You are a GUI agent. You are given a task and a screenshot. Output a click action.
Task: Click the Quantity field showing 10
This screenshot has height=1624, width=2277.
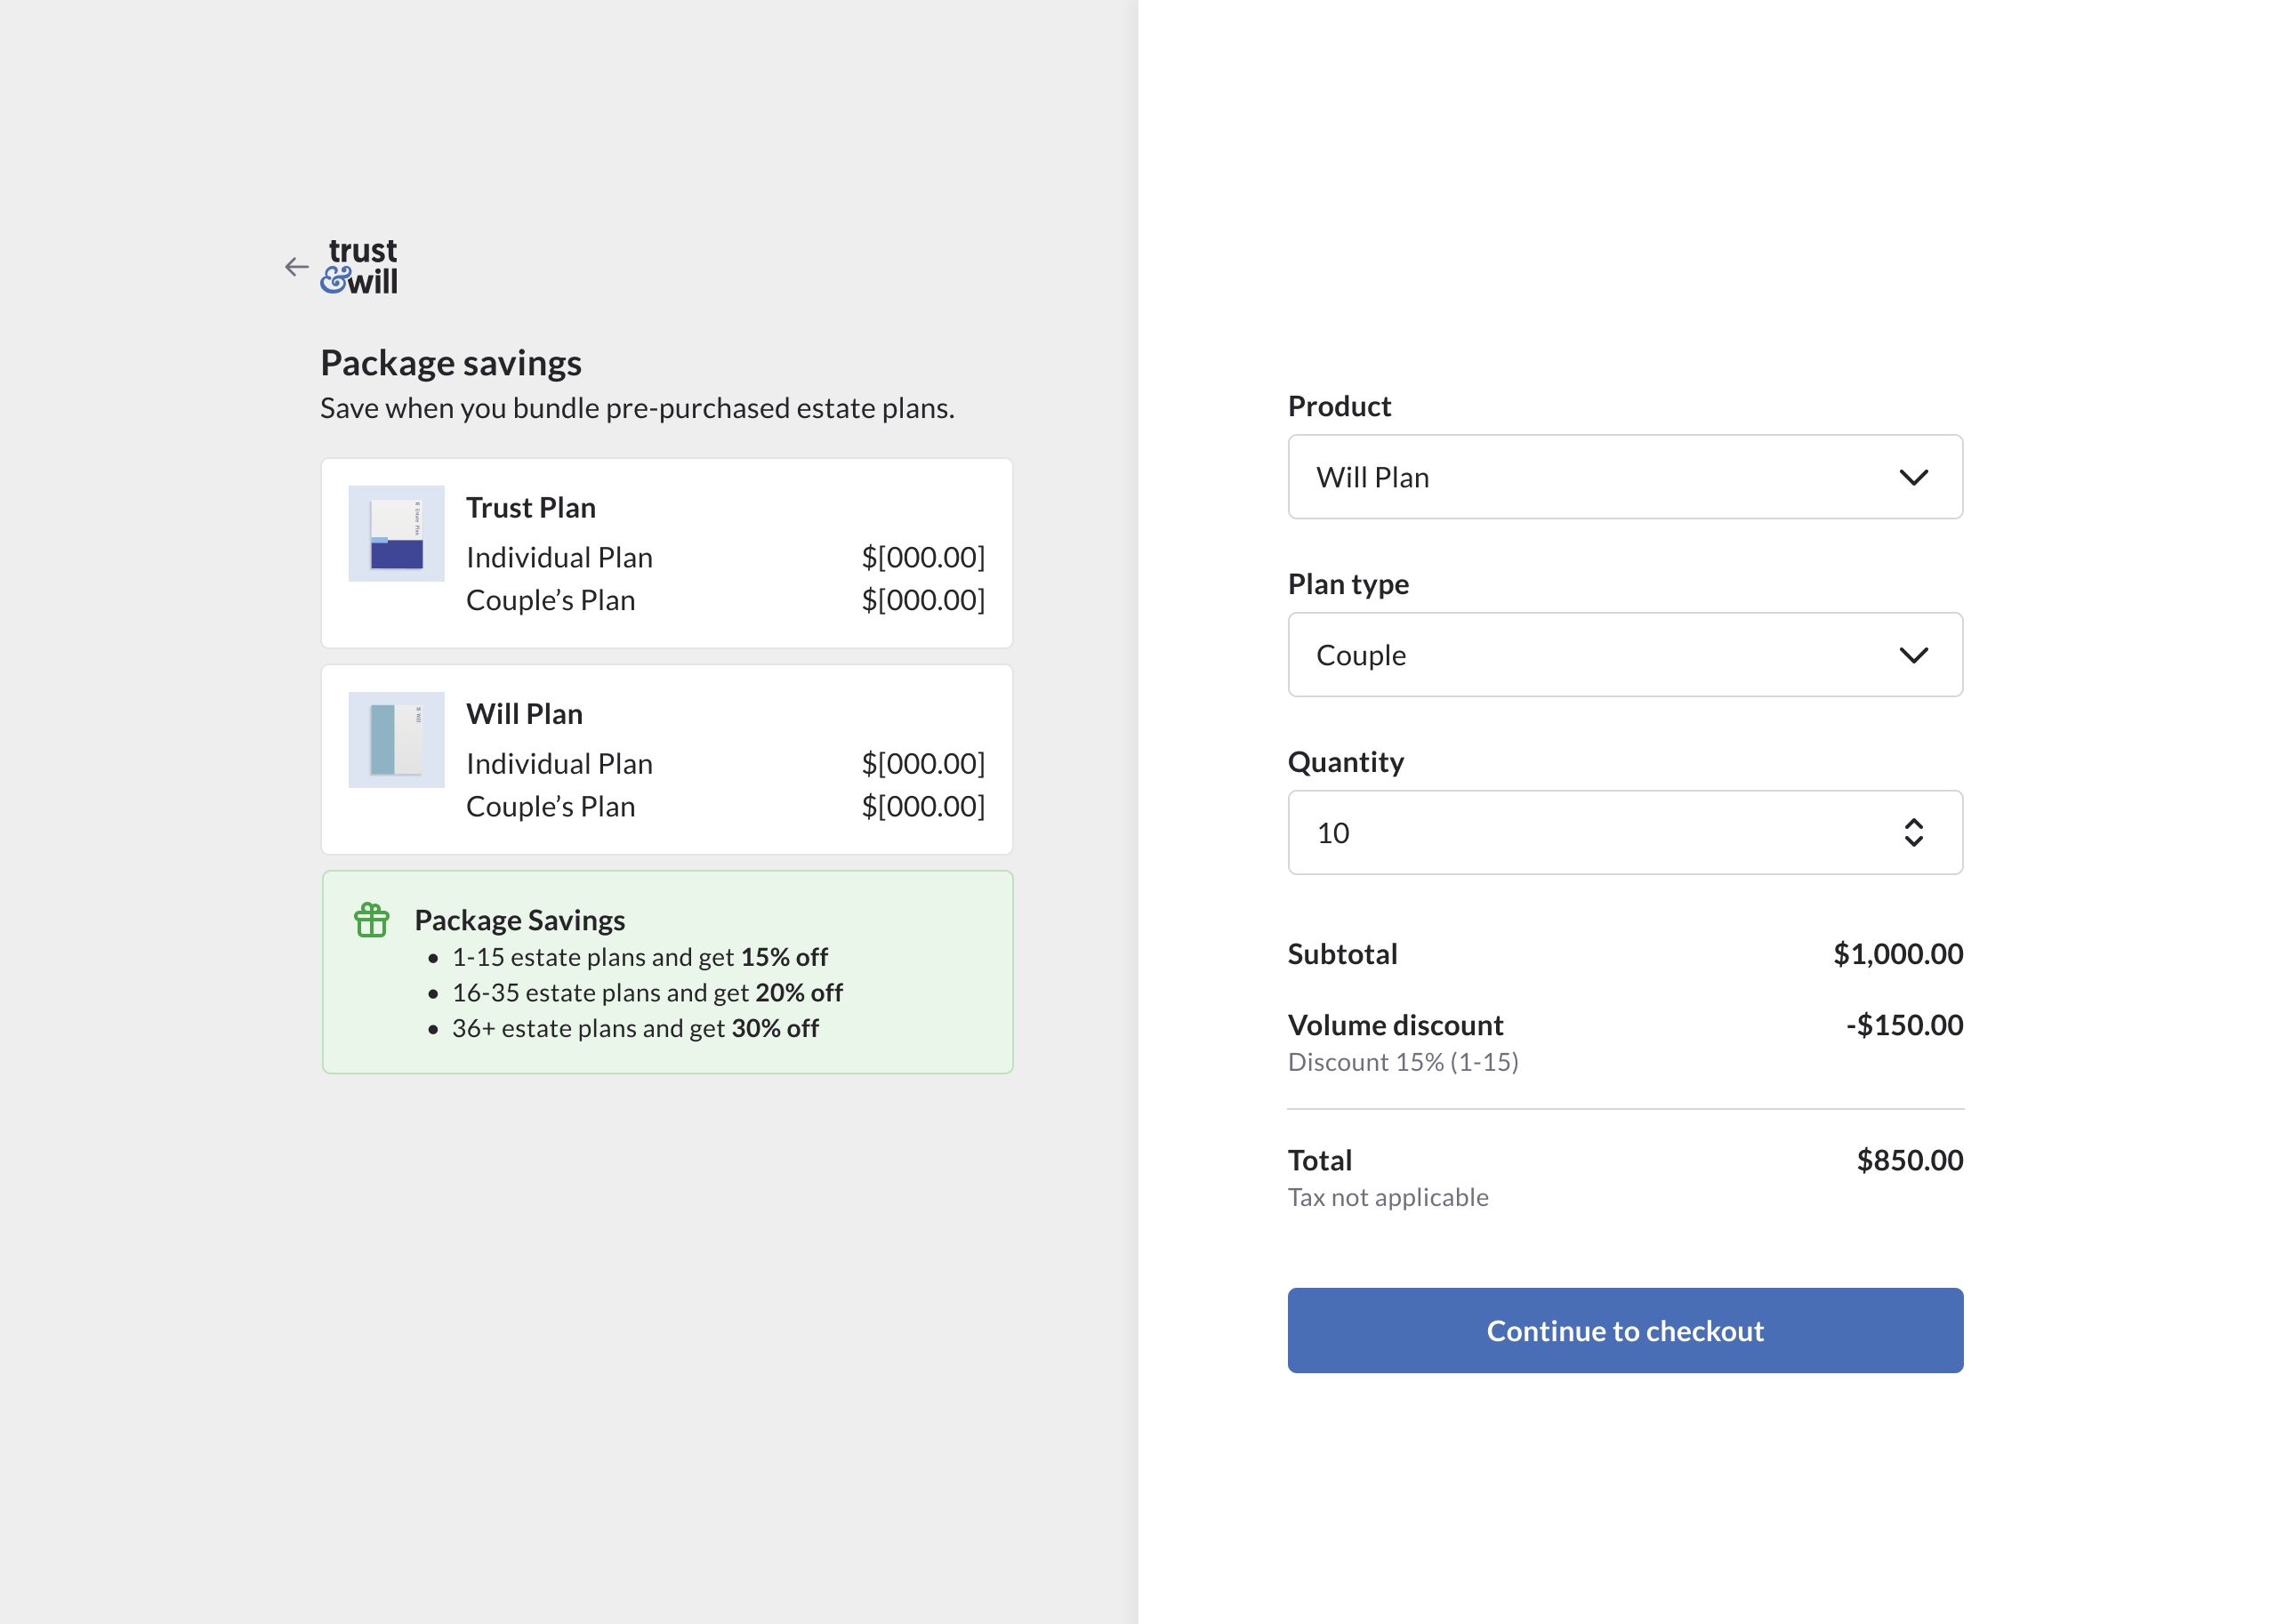click(x=1625, y=833)
